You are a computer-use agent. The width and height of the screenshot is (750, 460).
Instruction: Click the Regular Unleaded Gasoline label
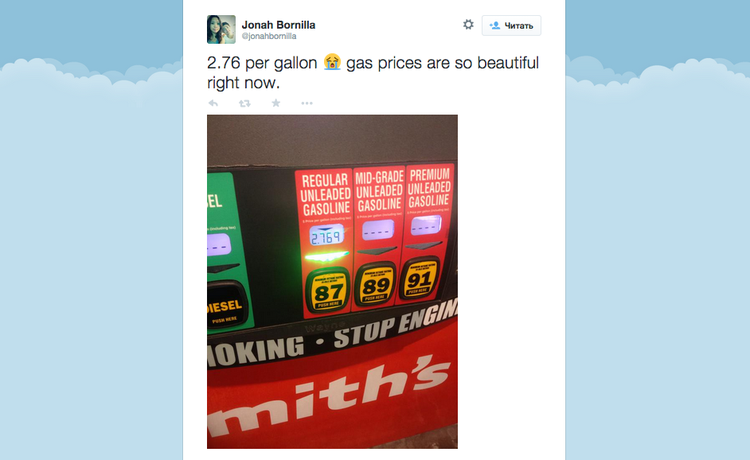coord(326,195)
